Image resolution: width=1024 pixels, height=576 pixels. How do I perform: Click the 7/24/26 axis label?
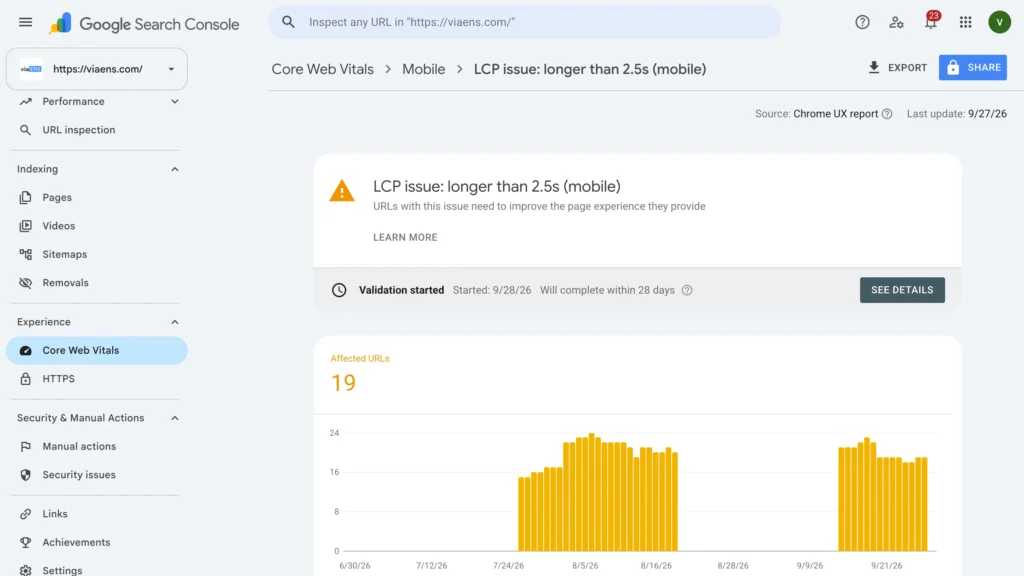(508, 566)
